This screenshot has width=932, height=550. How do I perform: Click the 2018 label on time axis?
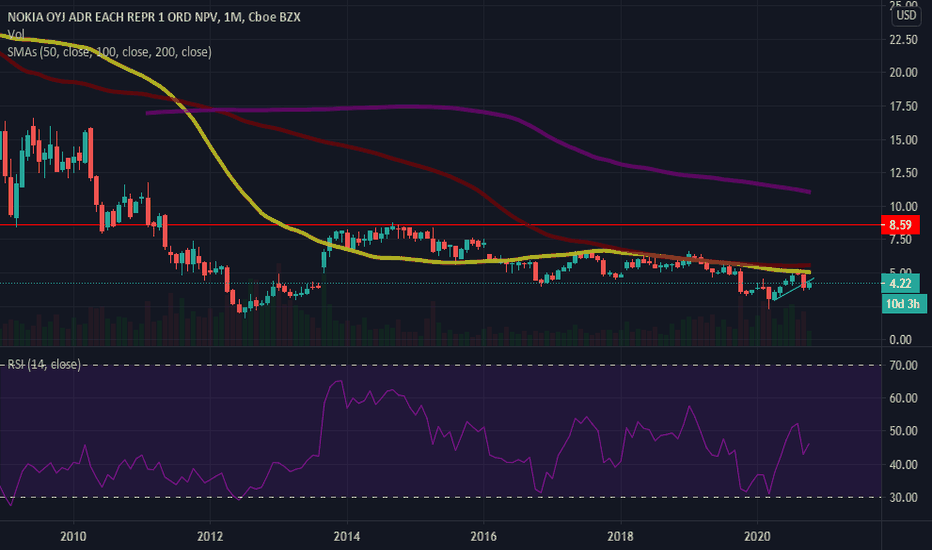(620, 536)
